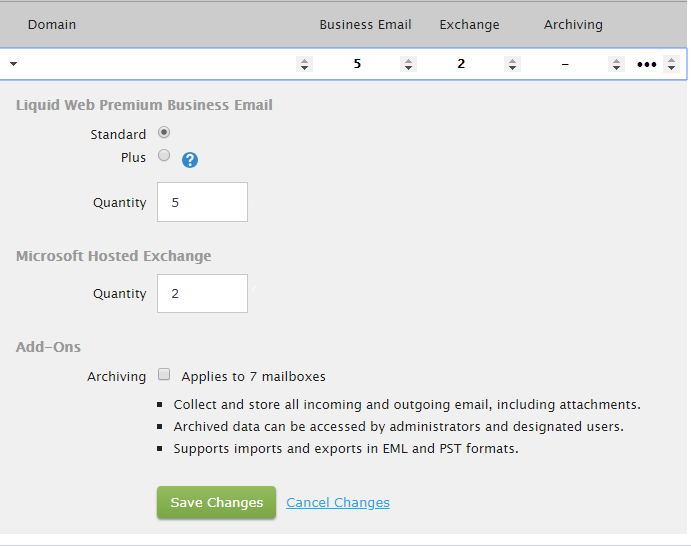Open the three-dots more options menu

(x=647, y=64)
